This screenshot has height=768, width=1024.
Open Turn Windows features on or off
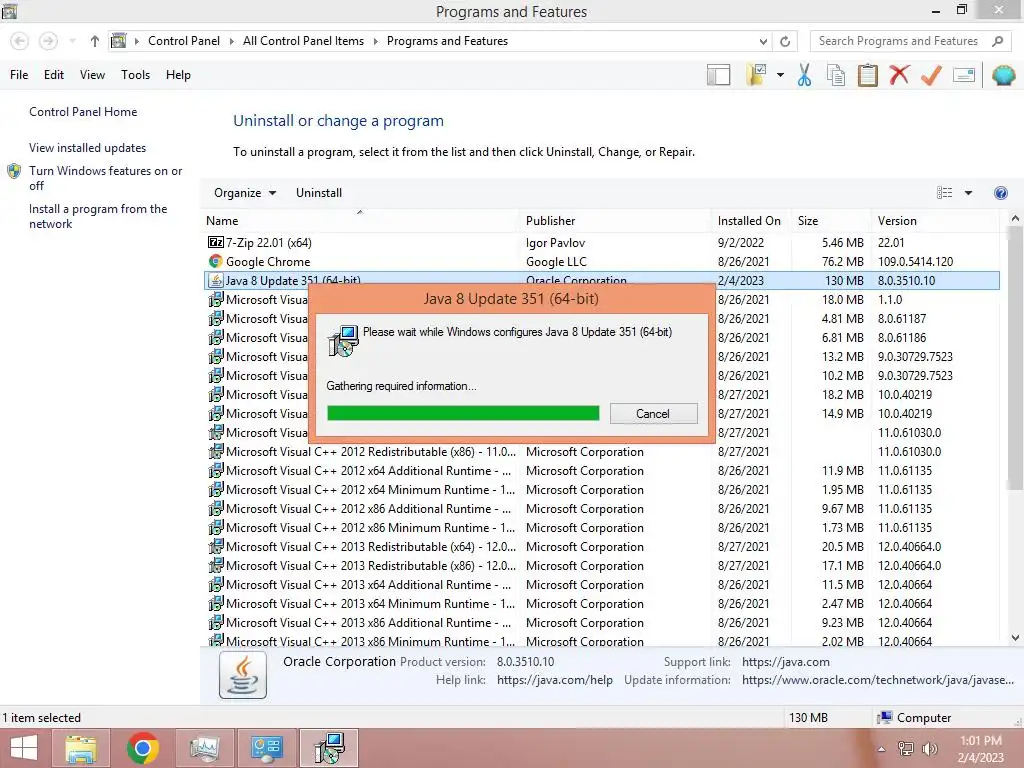(105, 178)
